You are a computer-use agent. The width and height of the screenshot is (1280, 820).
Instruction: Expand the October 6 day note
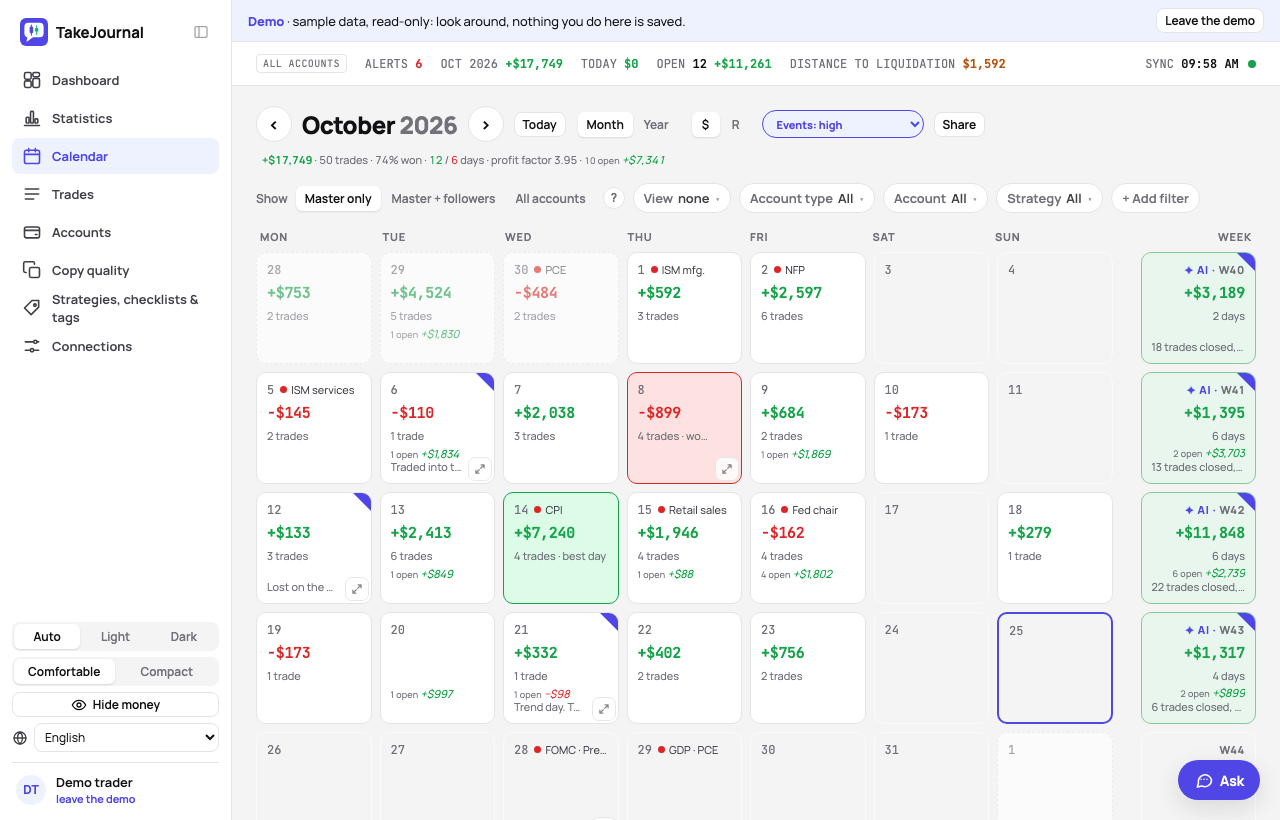(480, 468)
